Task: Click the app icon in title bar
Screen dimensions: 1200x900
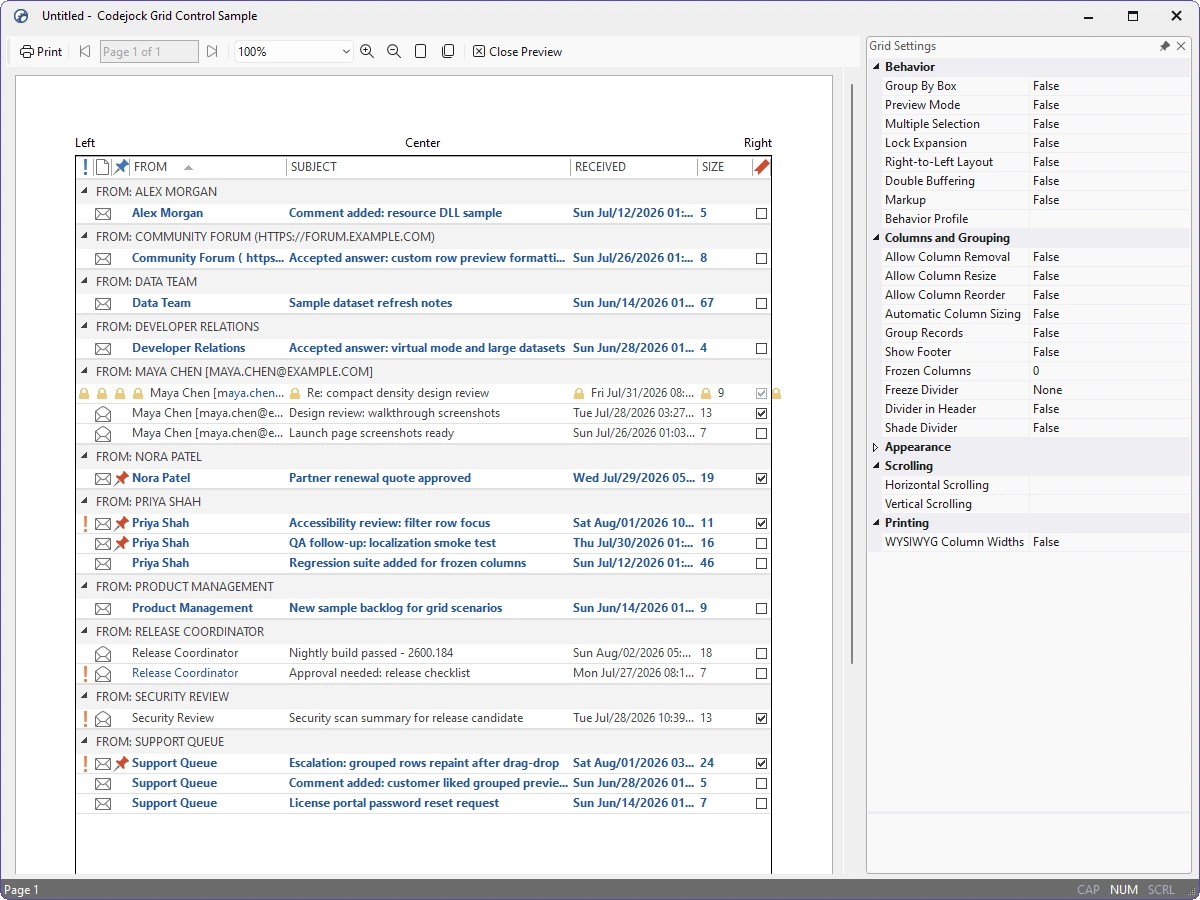Action: tap(21, 16)
